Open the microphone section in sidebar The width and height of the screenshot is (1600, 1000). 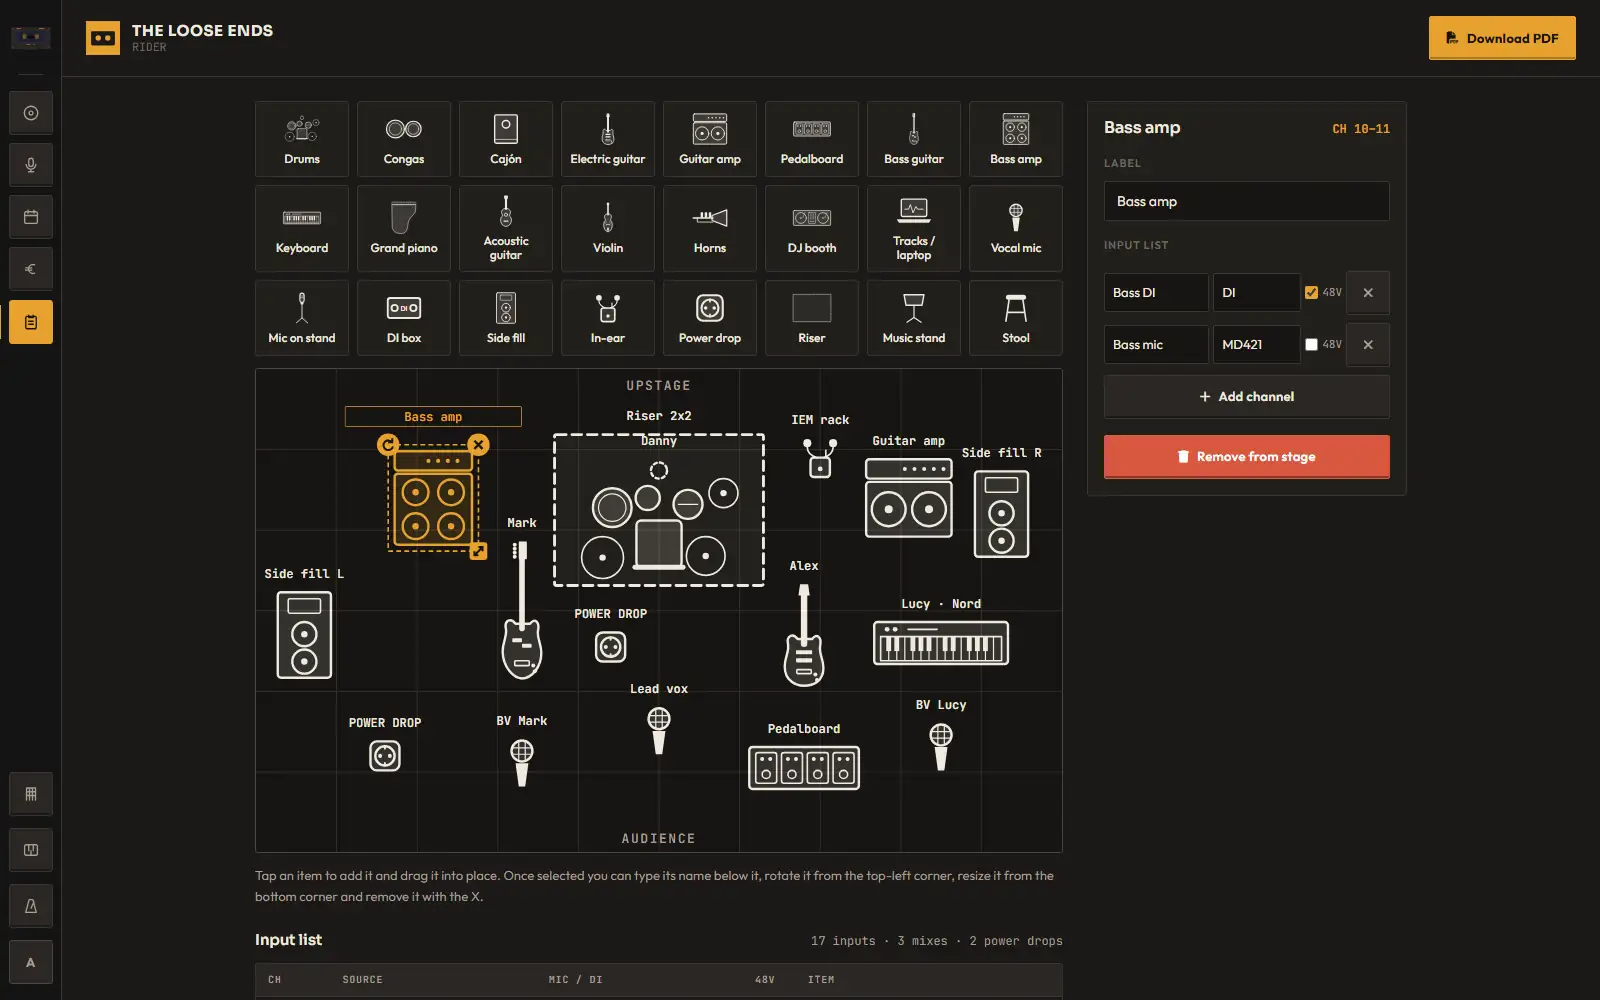pos(31,165)
